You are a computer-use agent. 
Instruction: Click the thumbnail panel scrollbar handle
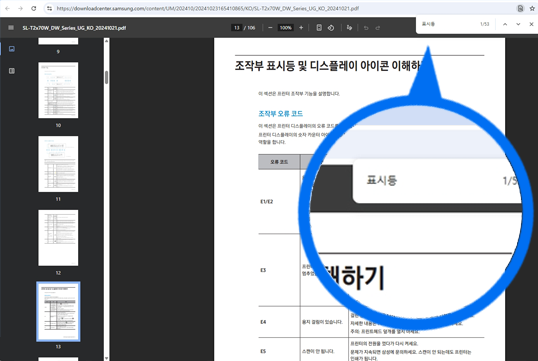click(106, 77)
